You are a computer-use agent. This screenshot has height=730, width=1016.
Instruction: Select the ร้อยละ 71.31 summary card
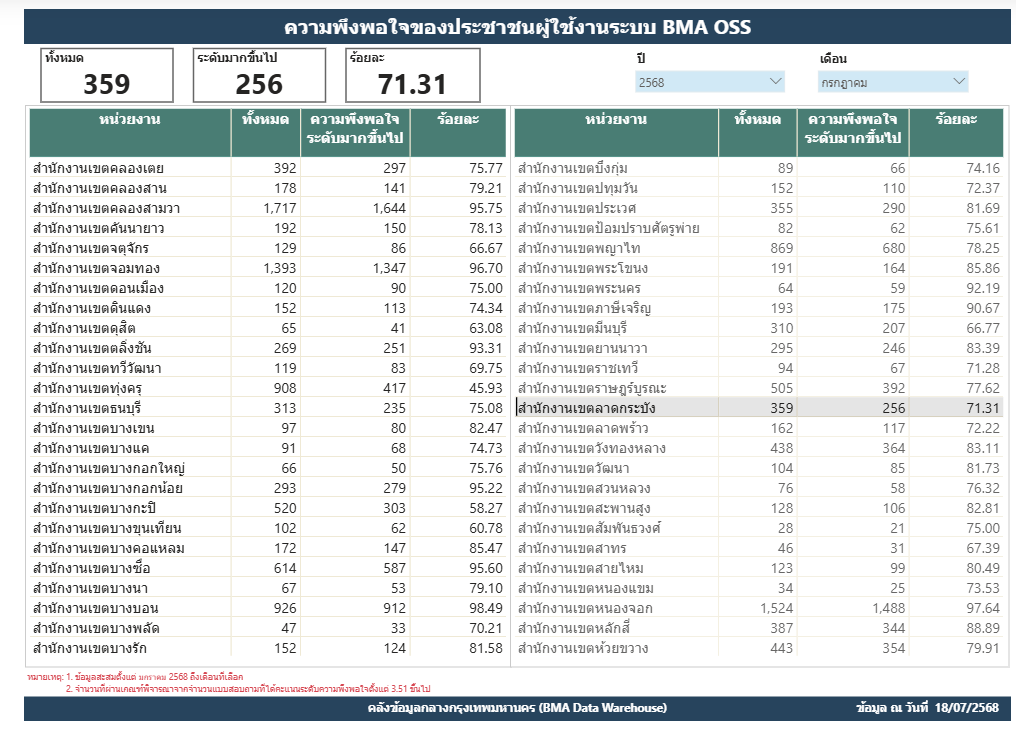(x=413, y=75)
